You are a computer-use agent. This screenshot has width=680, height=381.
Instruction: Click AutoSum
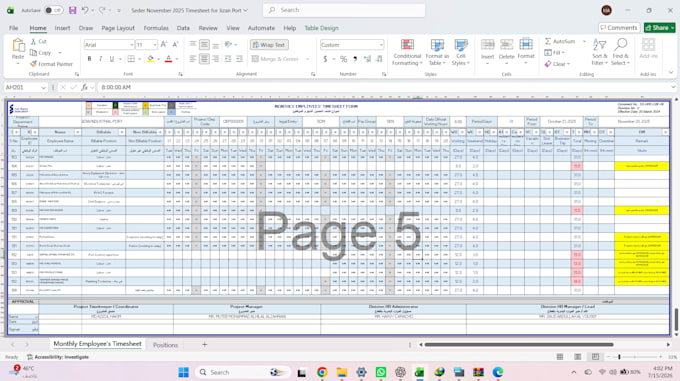(x=560, y=41)
